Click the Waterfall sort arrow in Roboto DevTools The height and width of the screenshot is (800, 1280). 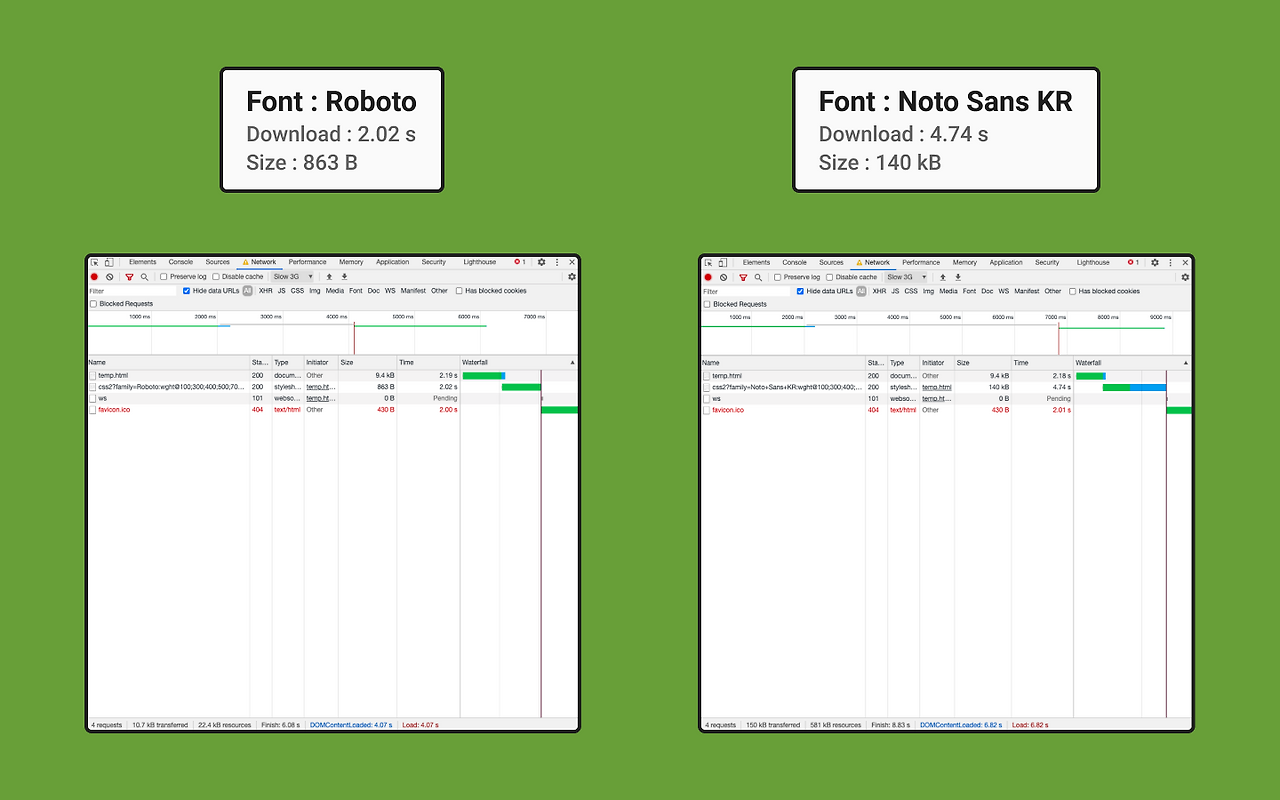(573, 362)
